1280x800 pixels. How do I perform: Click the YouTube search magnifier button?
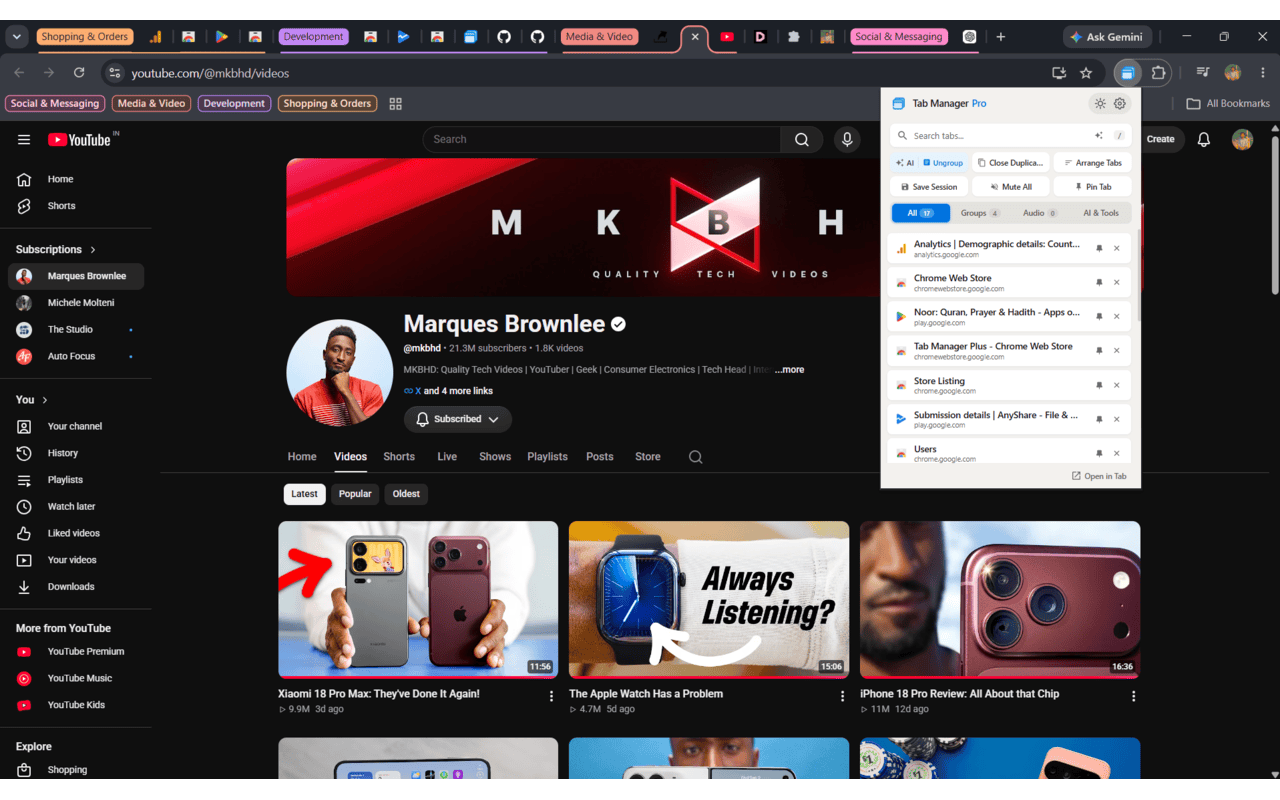(801, 139)
